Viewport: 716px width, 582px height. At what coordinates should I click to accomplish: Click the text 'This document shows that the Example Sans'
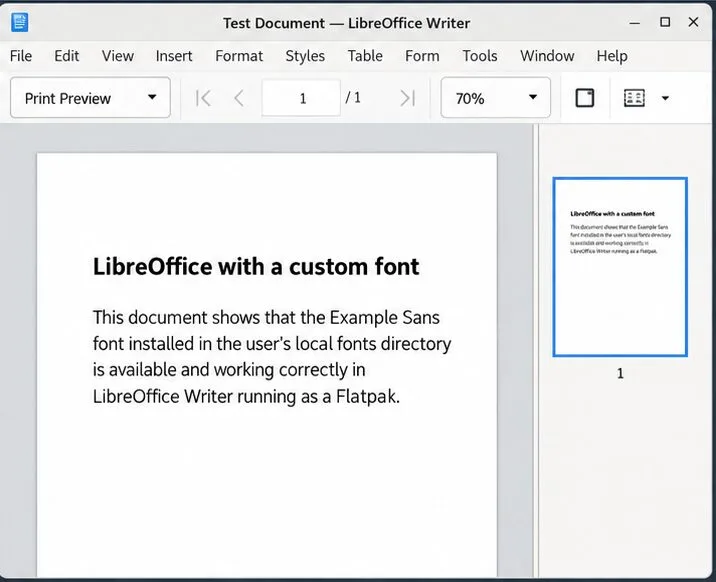(266, 317)
